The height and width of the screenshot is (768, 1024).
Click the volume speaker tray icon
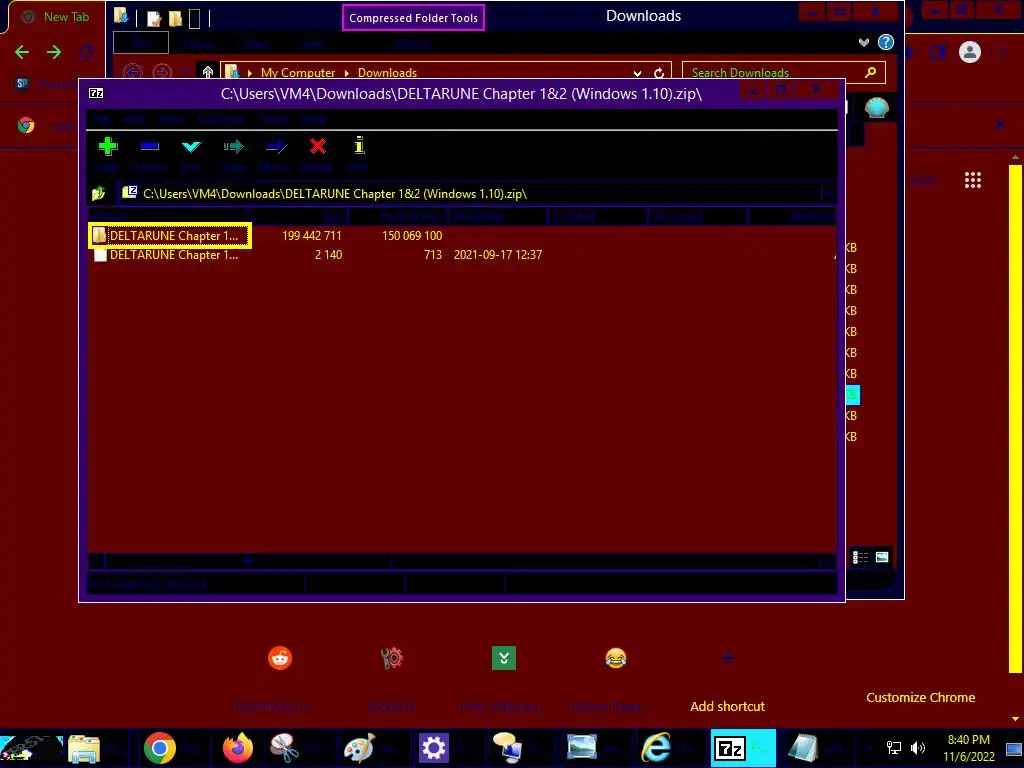click(918, 748)
